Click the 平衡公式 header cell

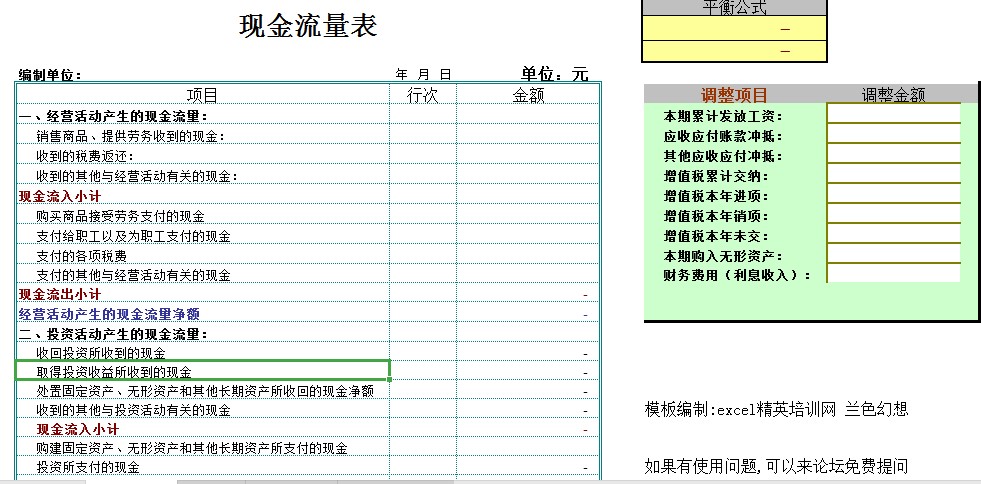[734, 8]
